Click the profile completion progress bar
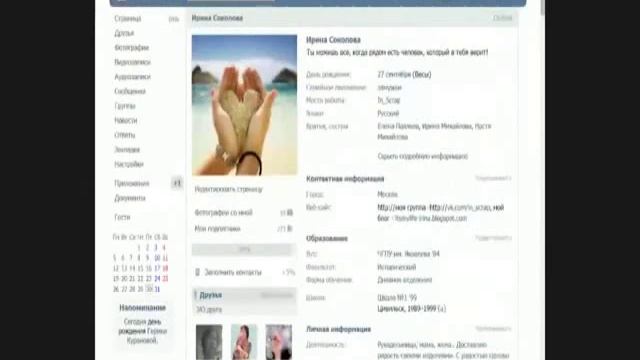Viewport: 640px width, 360px height. click(x=243, y=249)
